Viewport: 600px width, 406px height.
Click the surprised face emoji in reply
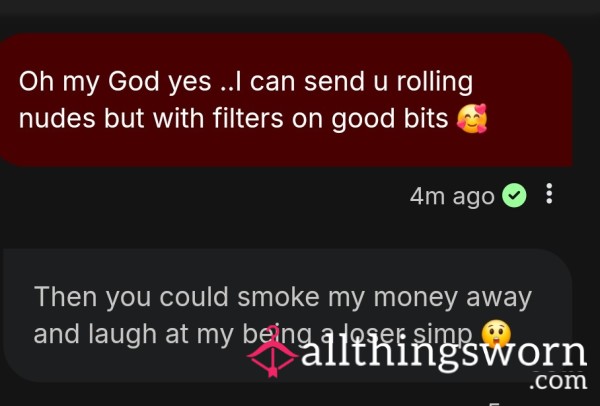tap(496, 333)
